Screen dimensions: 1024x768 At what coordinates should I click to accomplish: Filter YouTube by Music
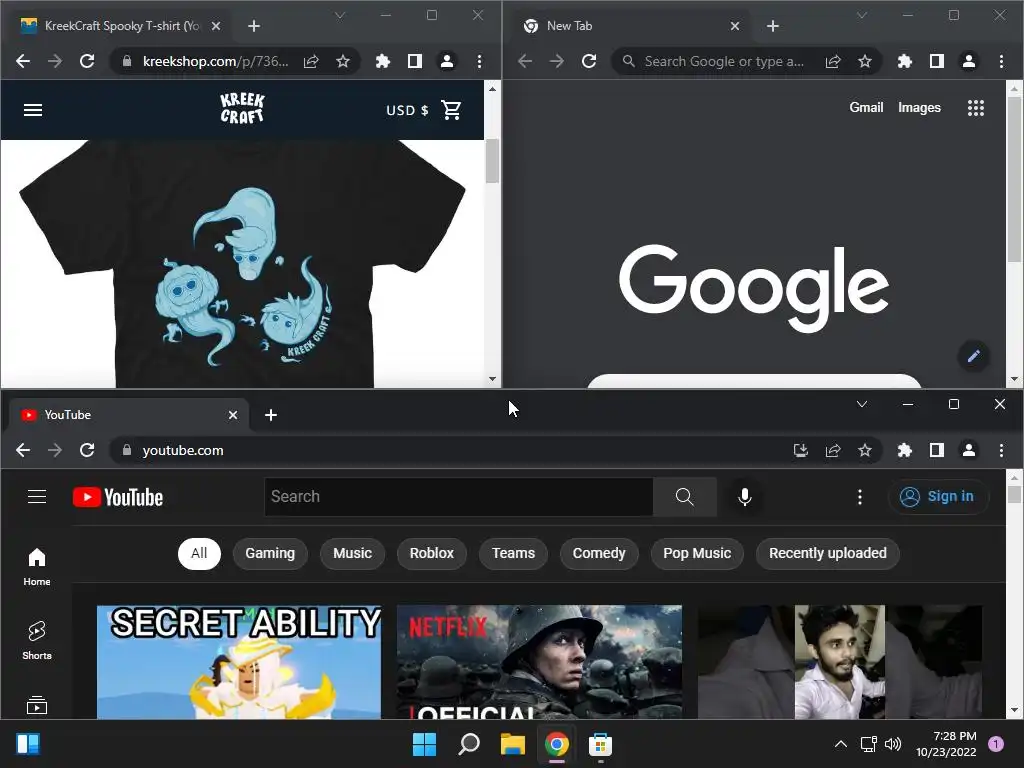[353, 554]
